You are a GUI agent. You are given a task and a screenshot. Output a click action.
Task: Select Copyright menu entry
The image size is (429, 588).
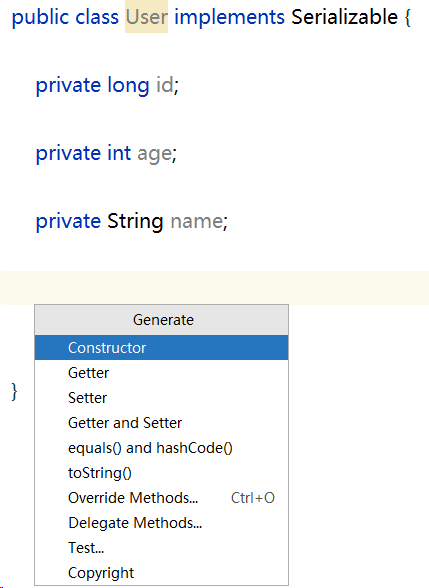161,573
